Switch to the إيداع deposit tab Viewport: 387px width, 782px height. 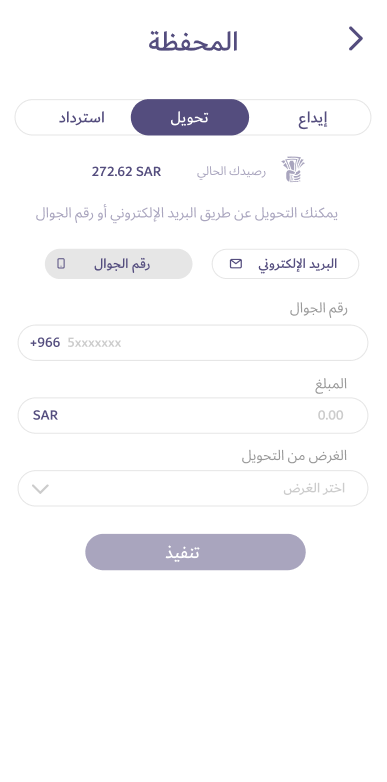pos(313,118)
